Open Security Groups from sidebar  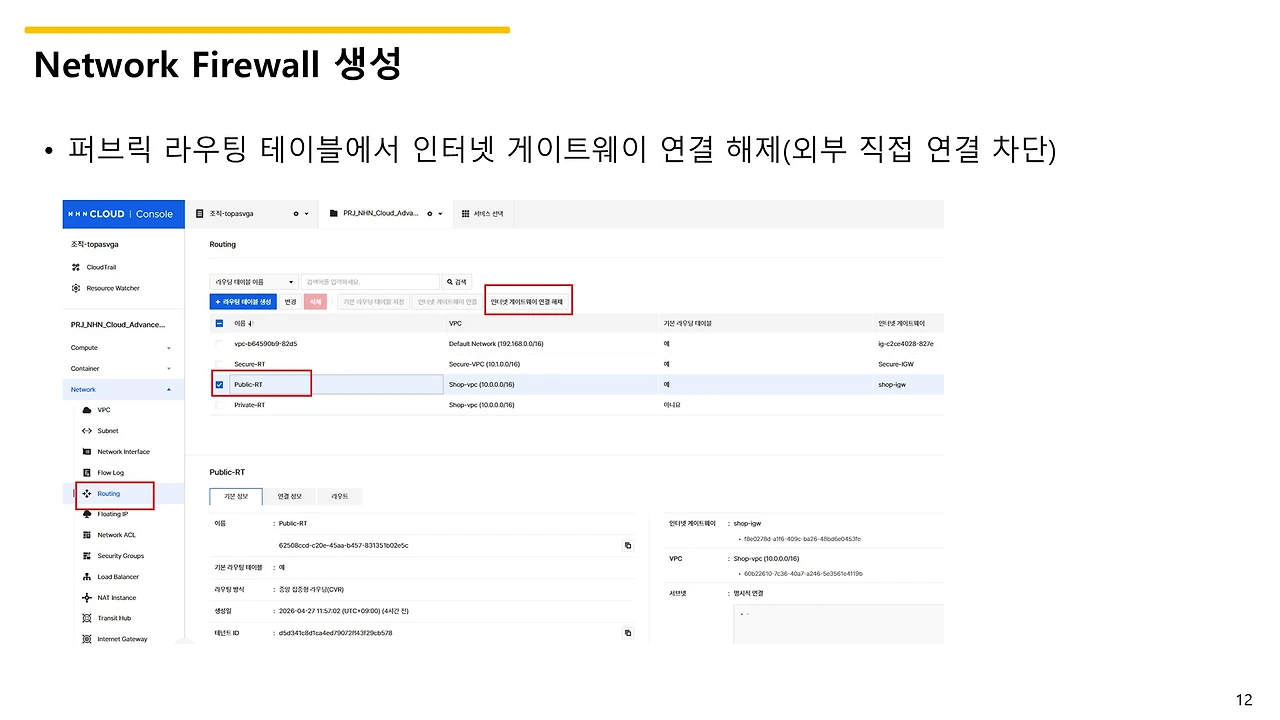(116, 555)
